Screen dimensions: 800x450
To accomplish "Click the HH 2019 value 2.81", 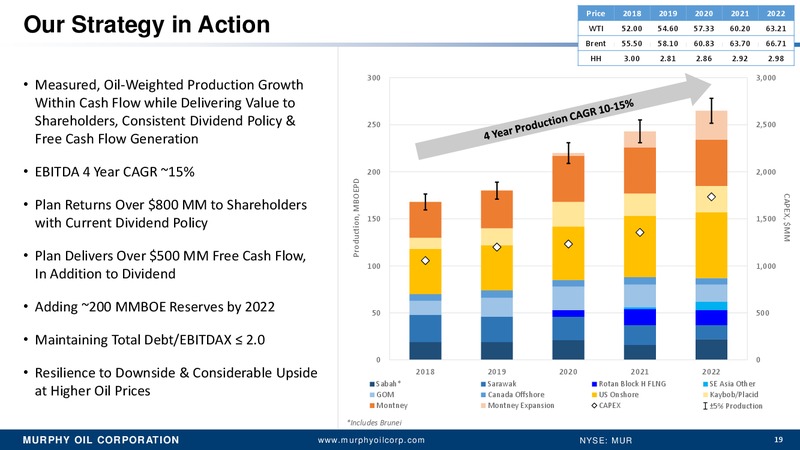I will 667,58.
